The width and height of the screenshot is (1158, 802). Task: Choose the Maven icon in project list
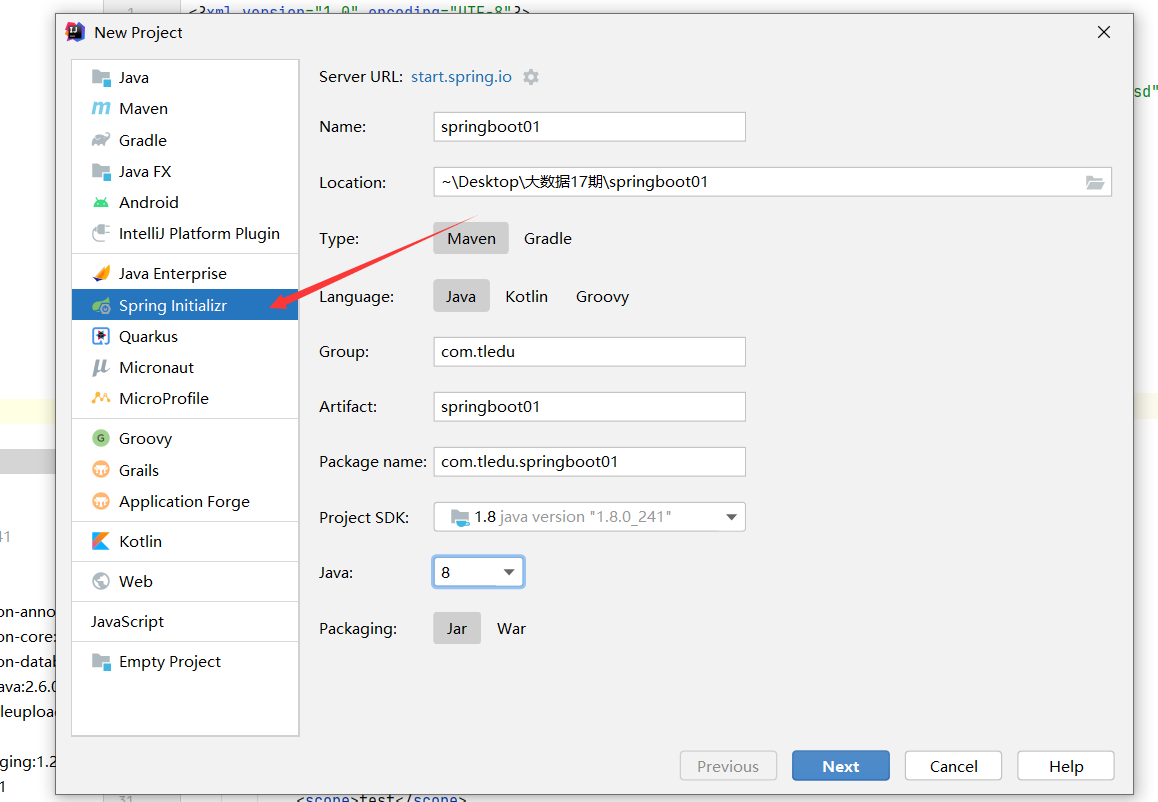[101, 109]
